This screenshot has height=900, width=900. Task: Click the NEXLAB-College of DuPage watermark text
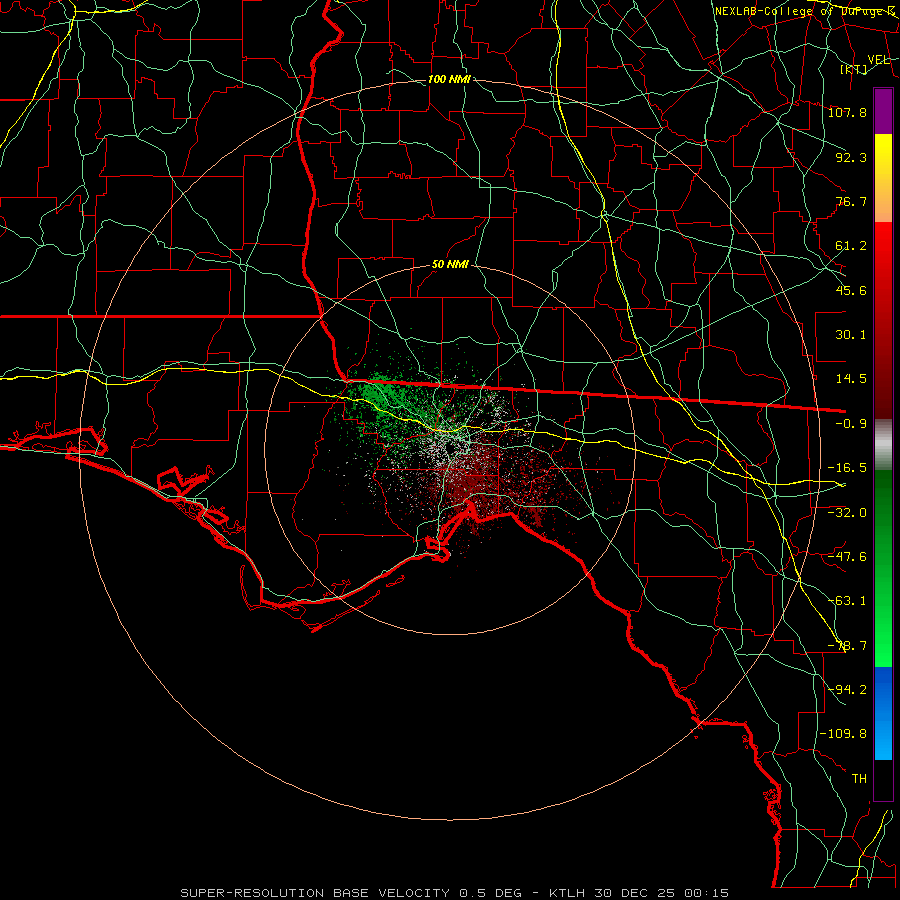[805, 11]
